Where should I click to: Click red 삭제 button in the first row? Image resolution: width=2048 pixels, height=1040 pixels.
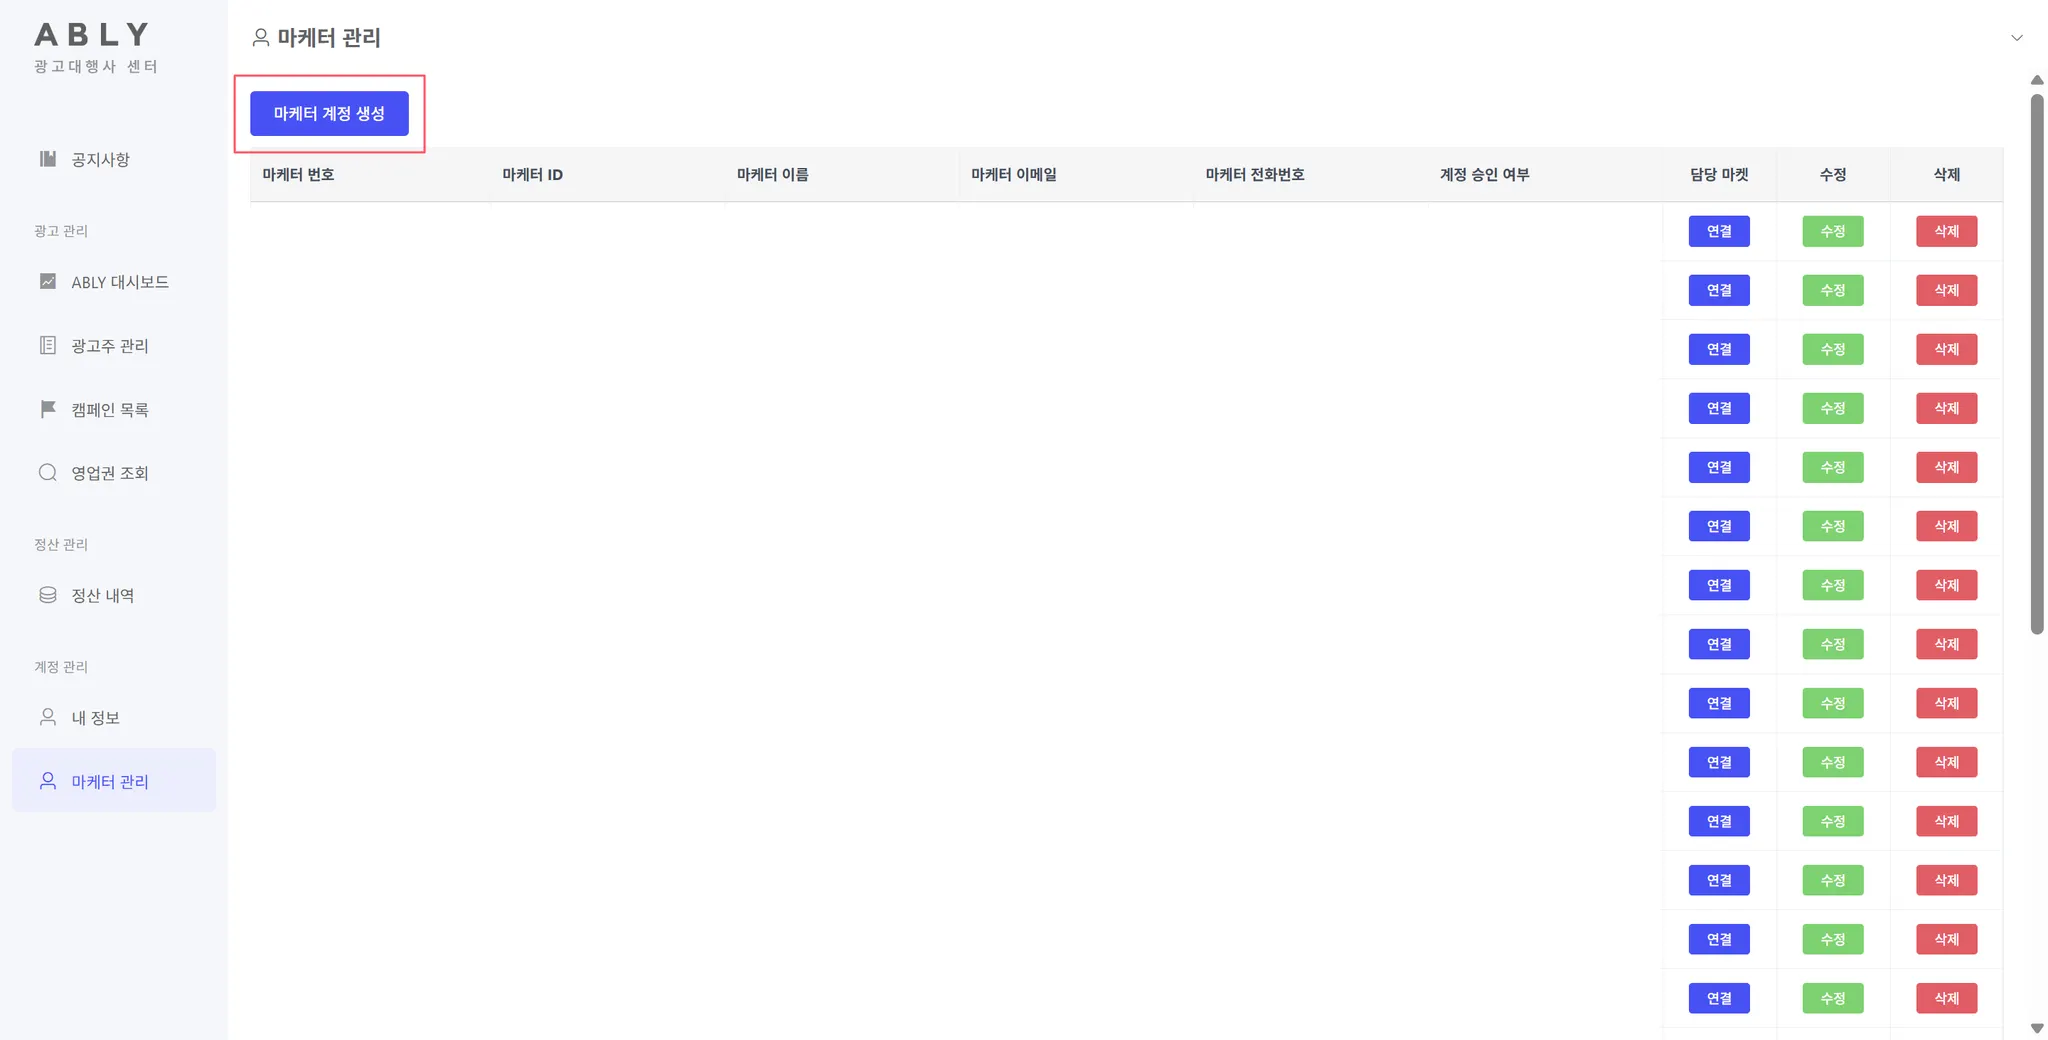[1946, 231]
